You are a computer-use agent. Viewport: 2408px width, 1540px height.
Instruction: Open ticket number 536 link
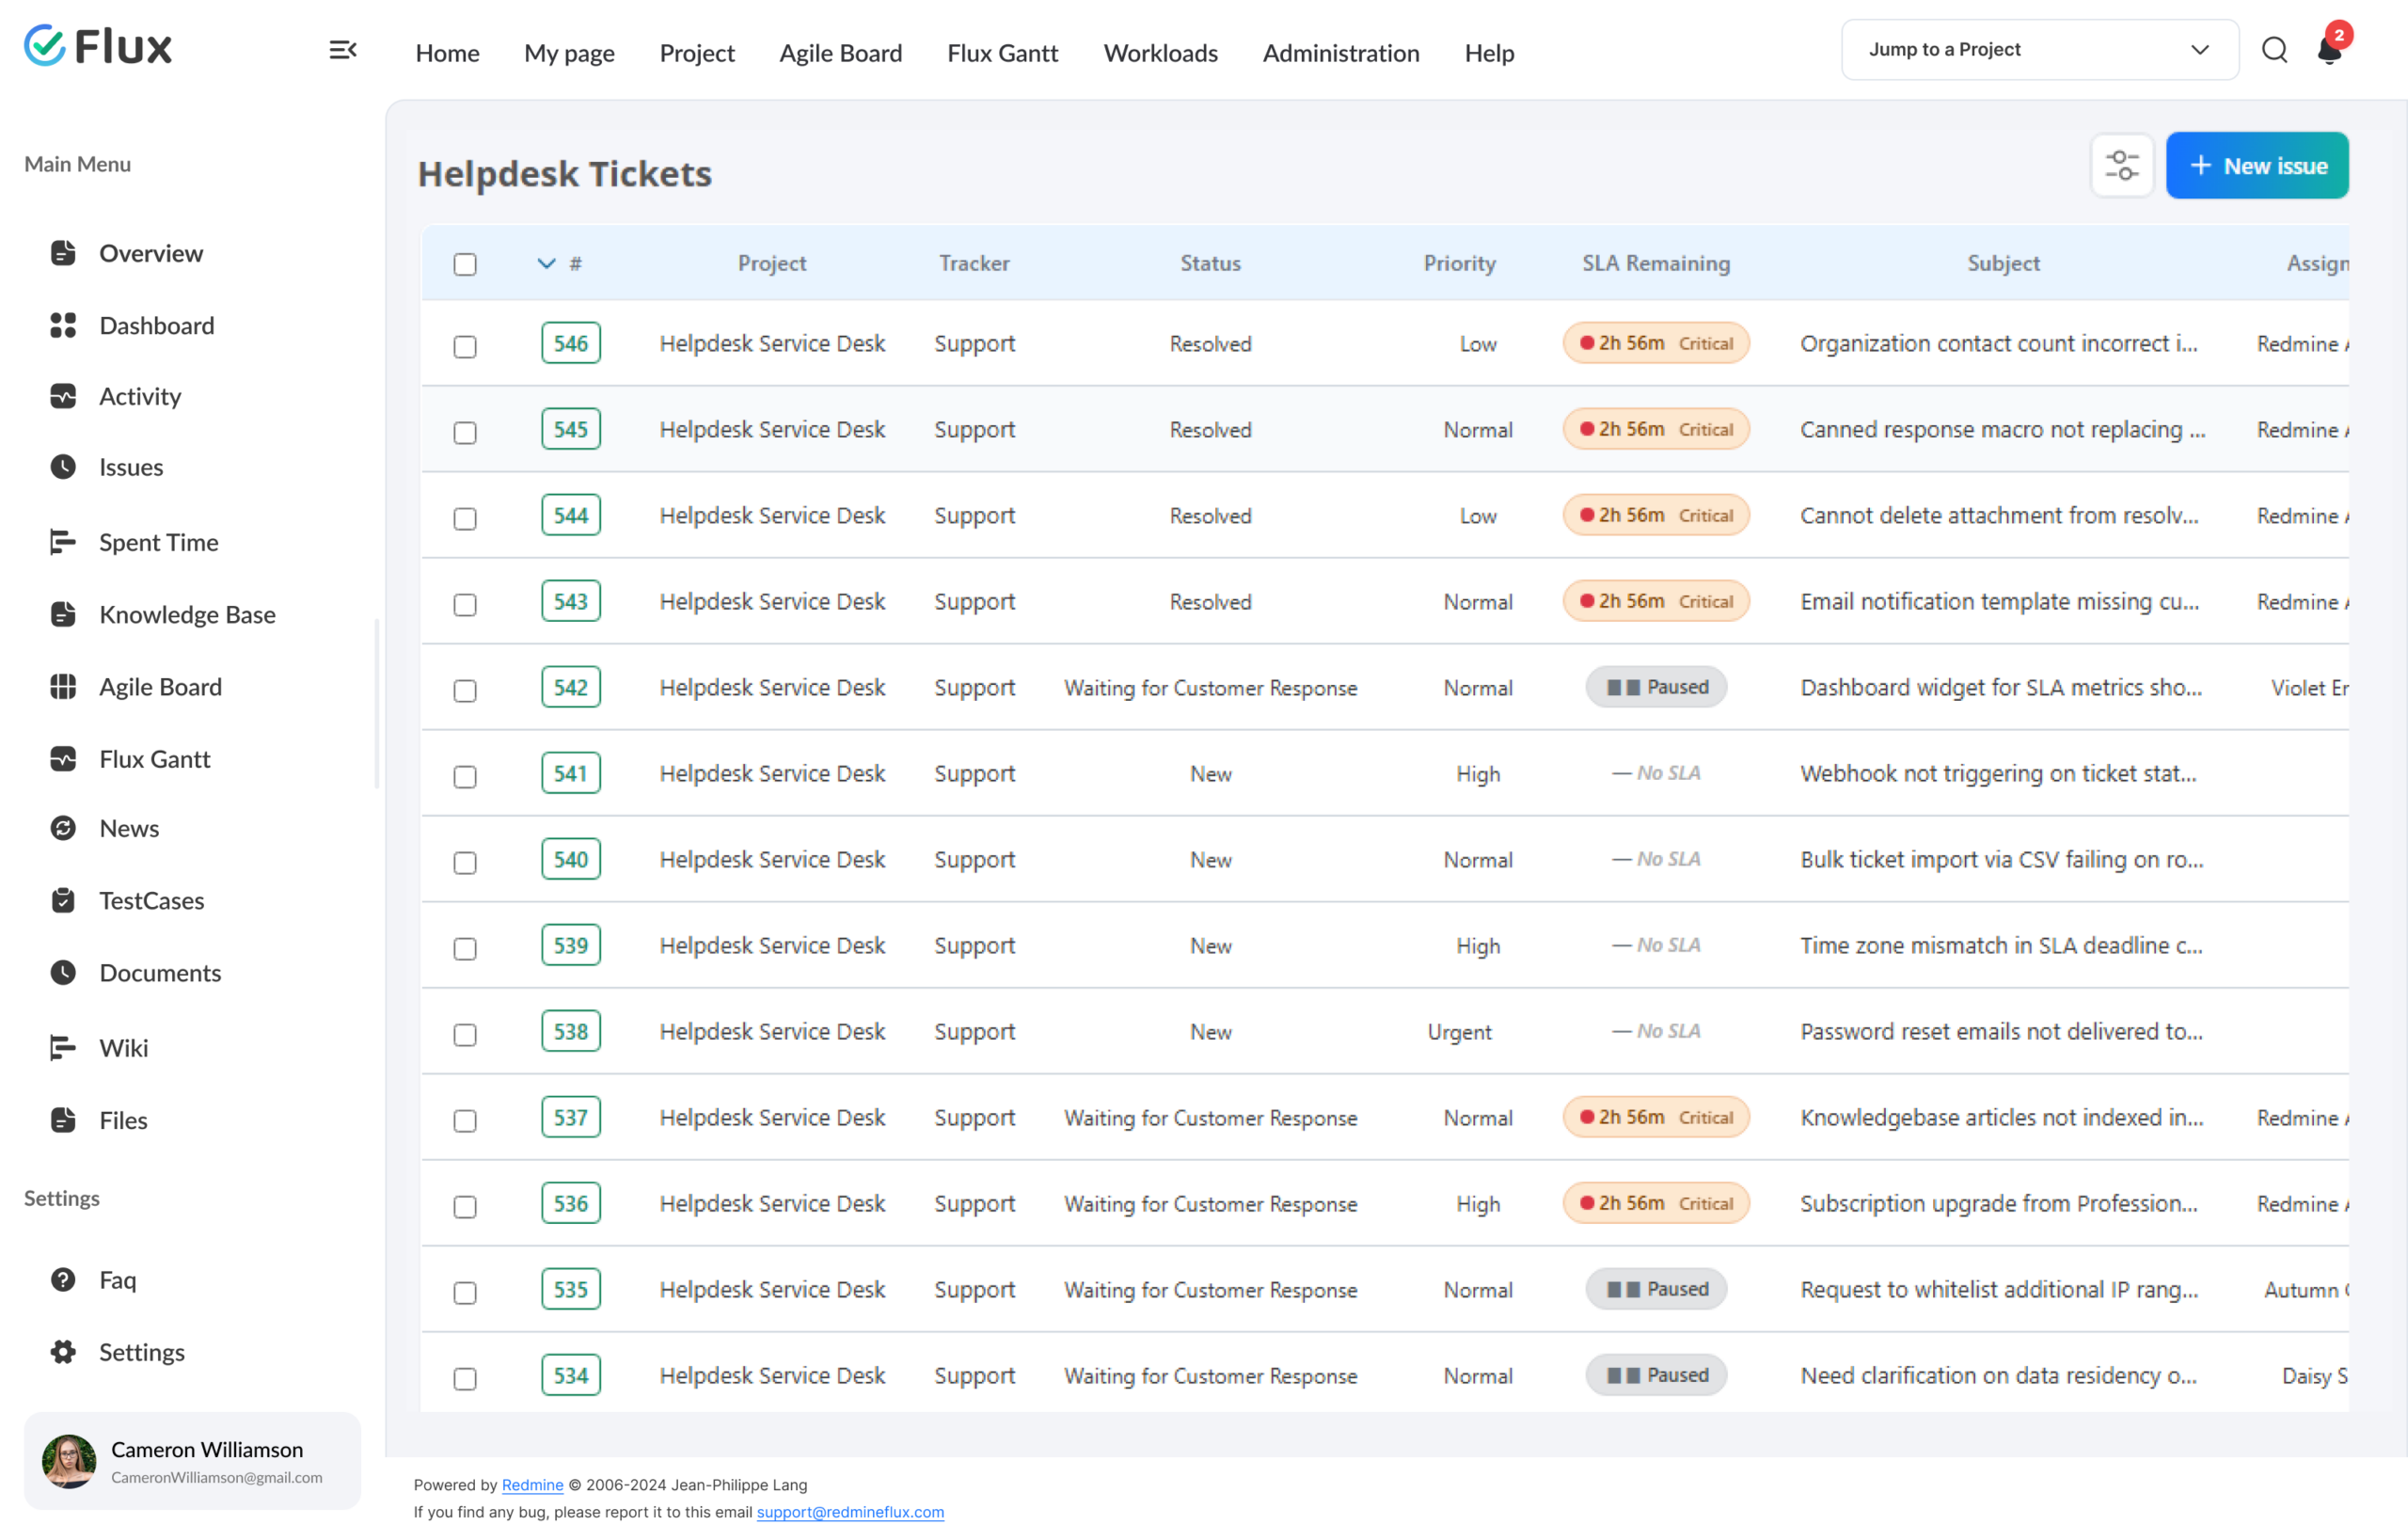click(x=571, y=1203)
